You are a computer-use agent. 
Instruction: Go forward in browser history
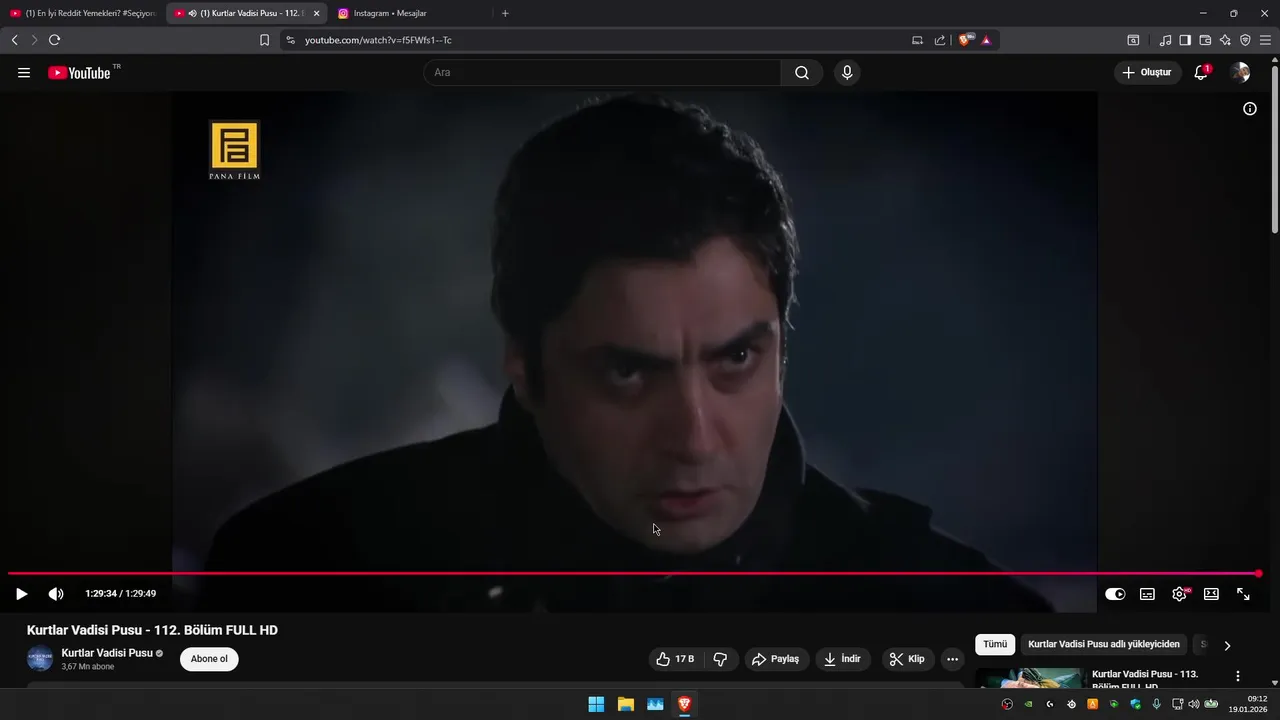34,40
